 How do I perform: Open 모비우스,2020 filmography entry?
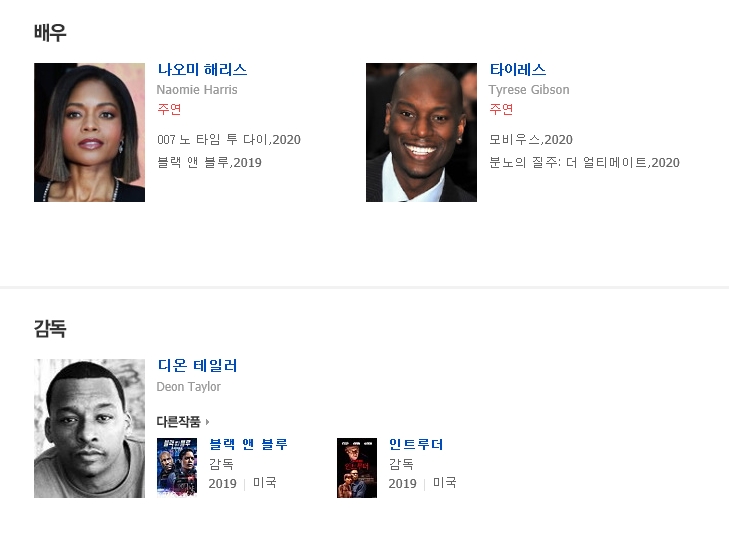point(531,139)
